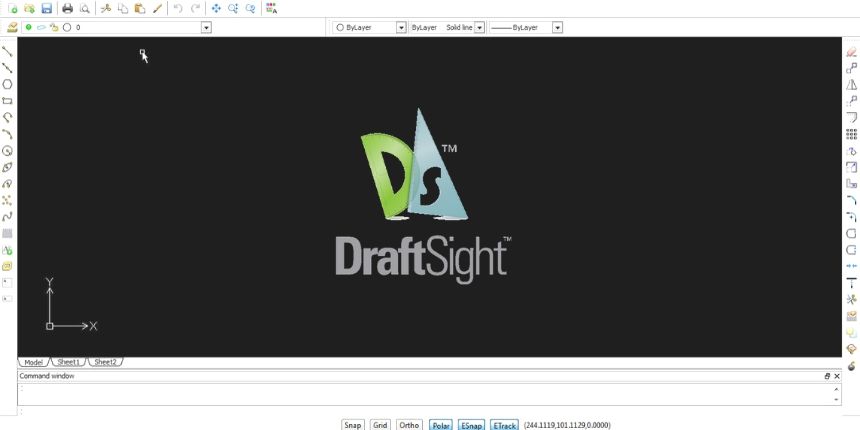Select the Polygon hexagon tool
The width and height of the screenshot is (860, 430).
7,84
